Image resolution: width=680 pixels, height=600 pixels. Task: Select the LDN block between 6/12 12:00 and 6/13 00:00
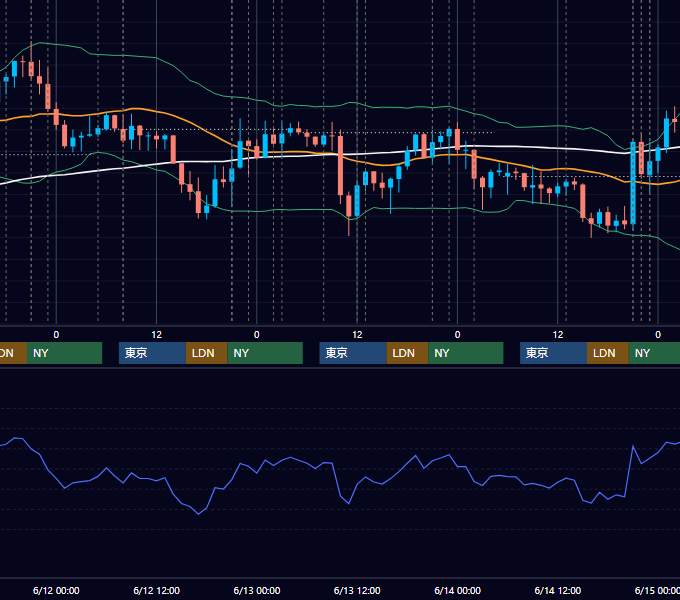[x=206, y=353]
